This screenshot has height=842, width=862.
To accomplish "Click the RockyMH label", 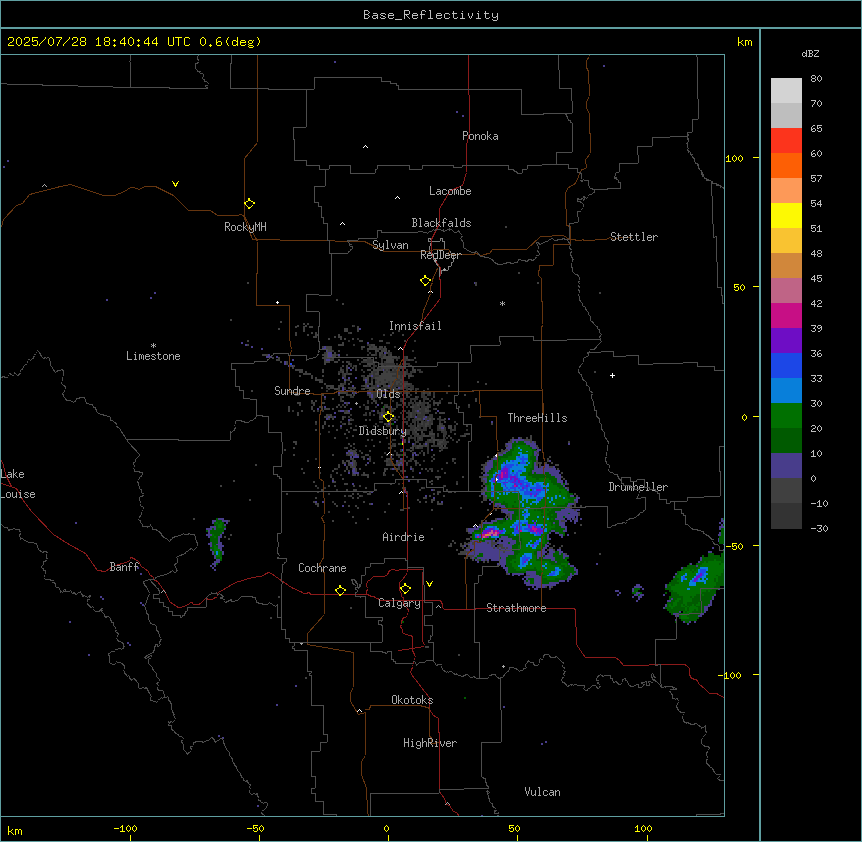I will tap(245, 227).
